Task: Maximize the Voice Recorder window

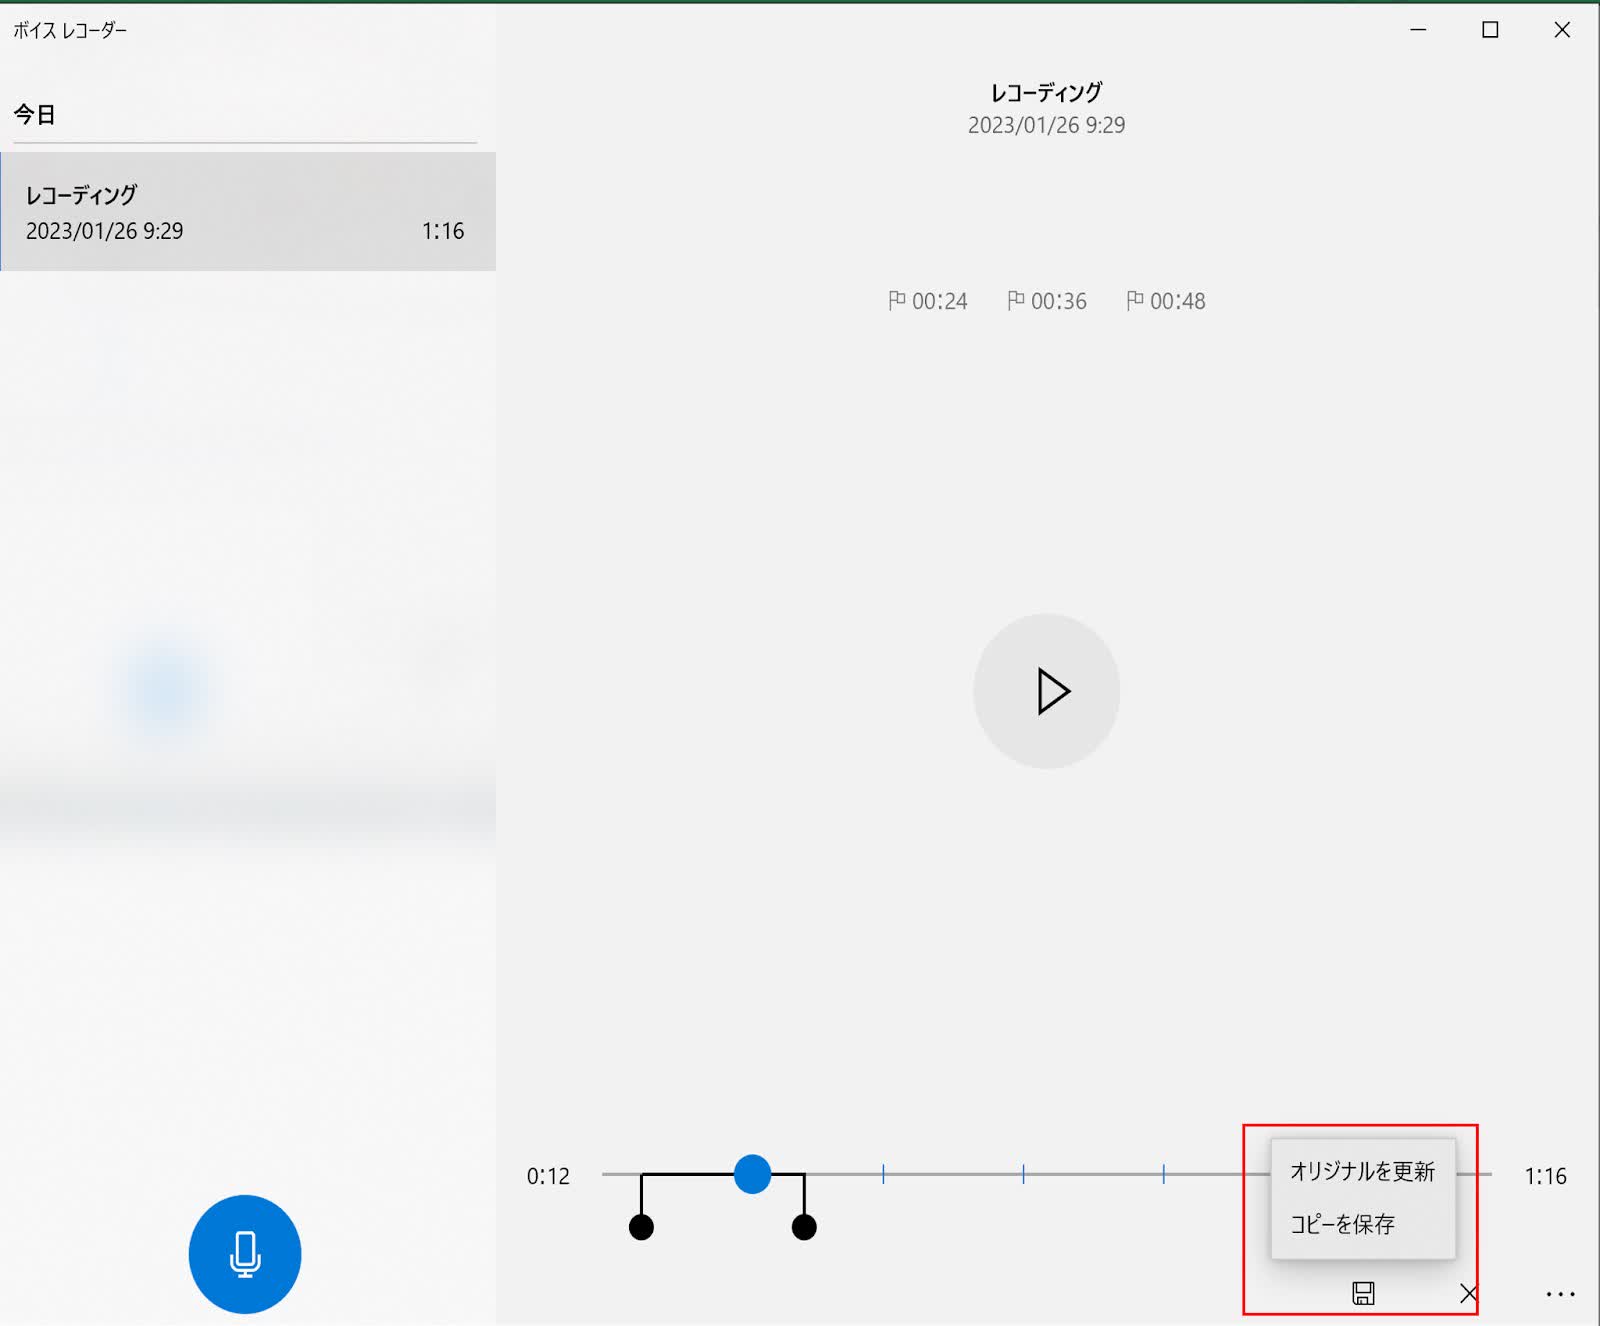Action: [1490, 30]
